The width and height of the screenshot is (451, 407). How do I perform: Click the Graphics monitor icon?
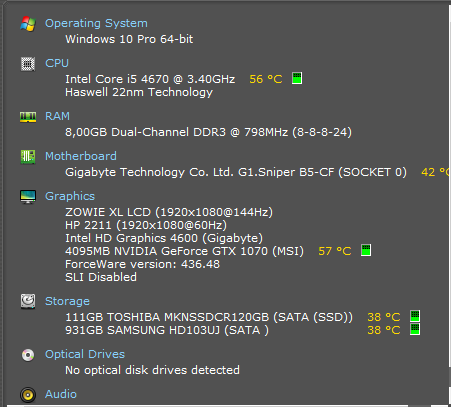(28, 197)
